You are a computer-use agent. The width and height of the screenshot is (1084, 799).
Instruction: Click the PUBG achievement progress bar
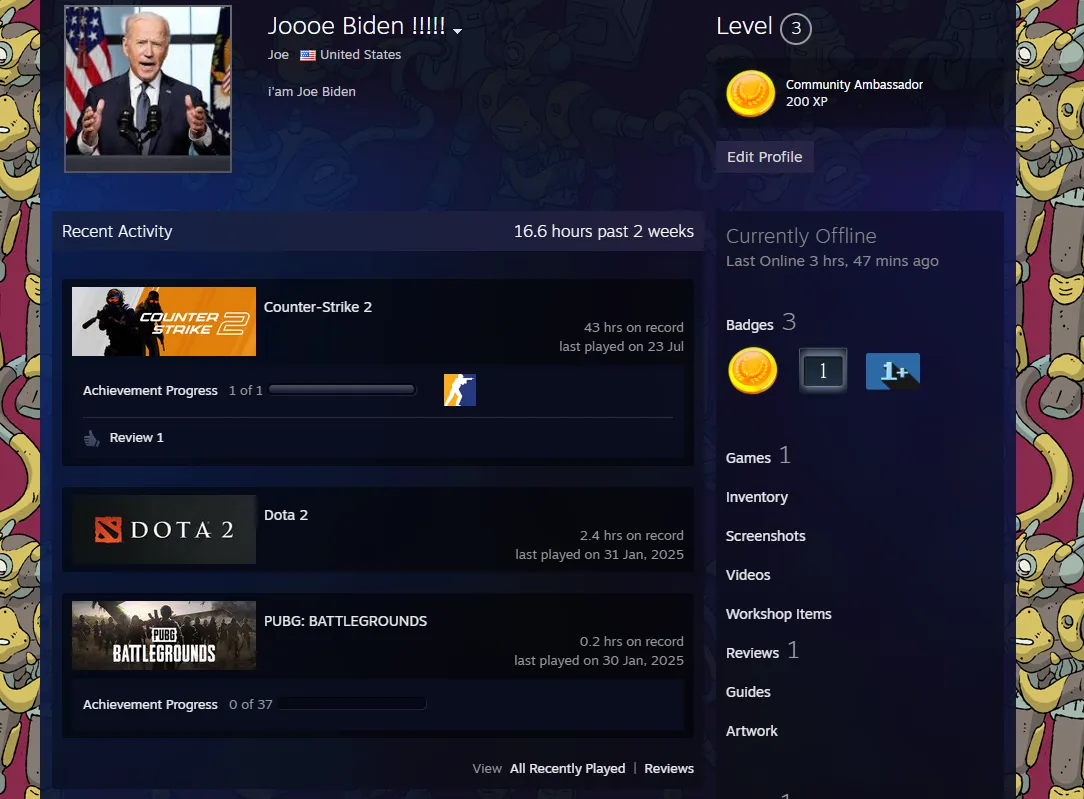(x=353, y=704)
